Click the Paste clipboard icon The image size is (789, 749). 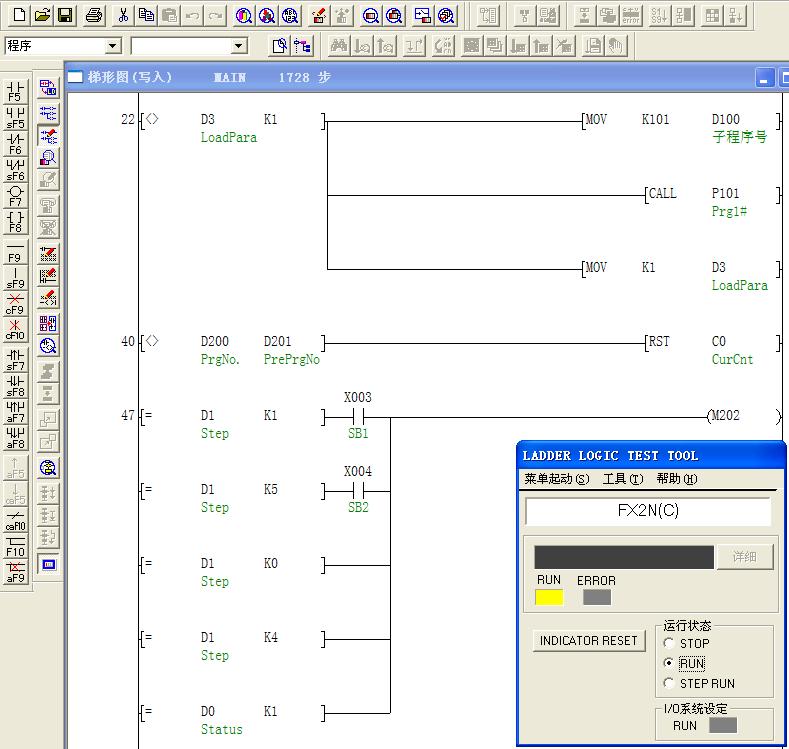pos(170,15)
